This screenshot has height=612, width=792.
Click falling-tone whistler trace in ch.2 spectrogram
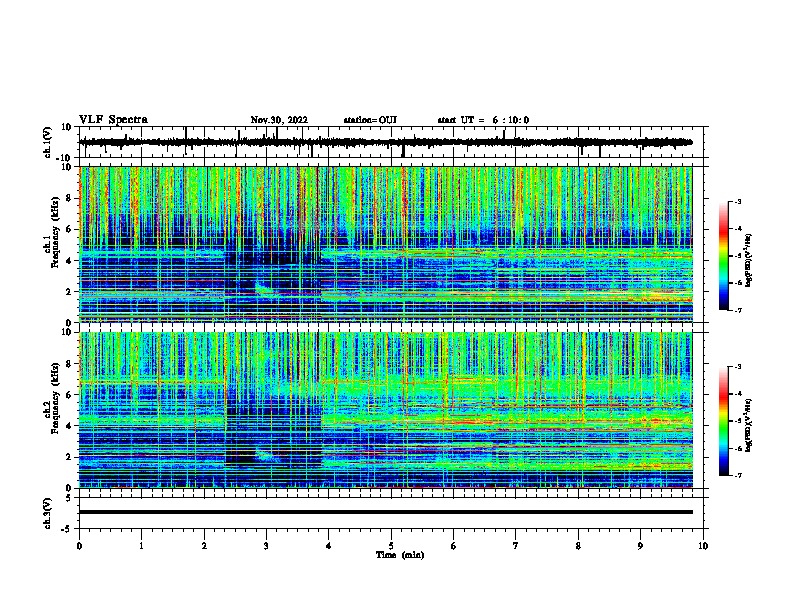[264, 454]
